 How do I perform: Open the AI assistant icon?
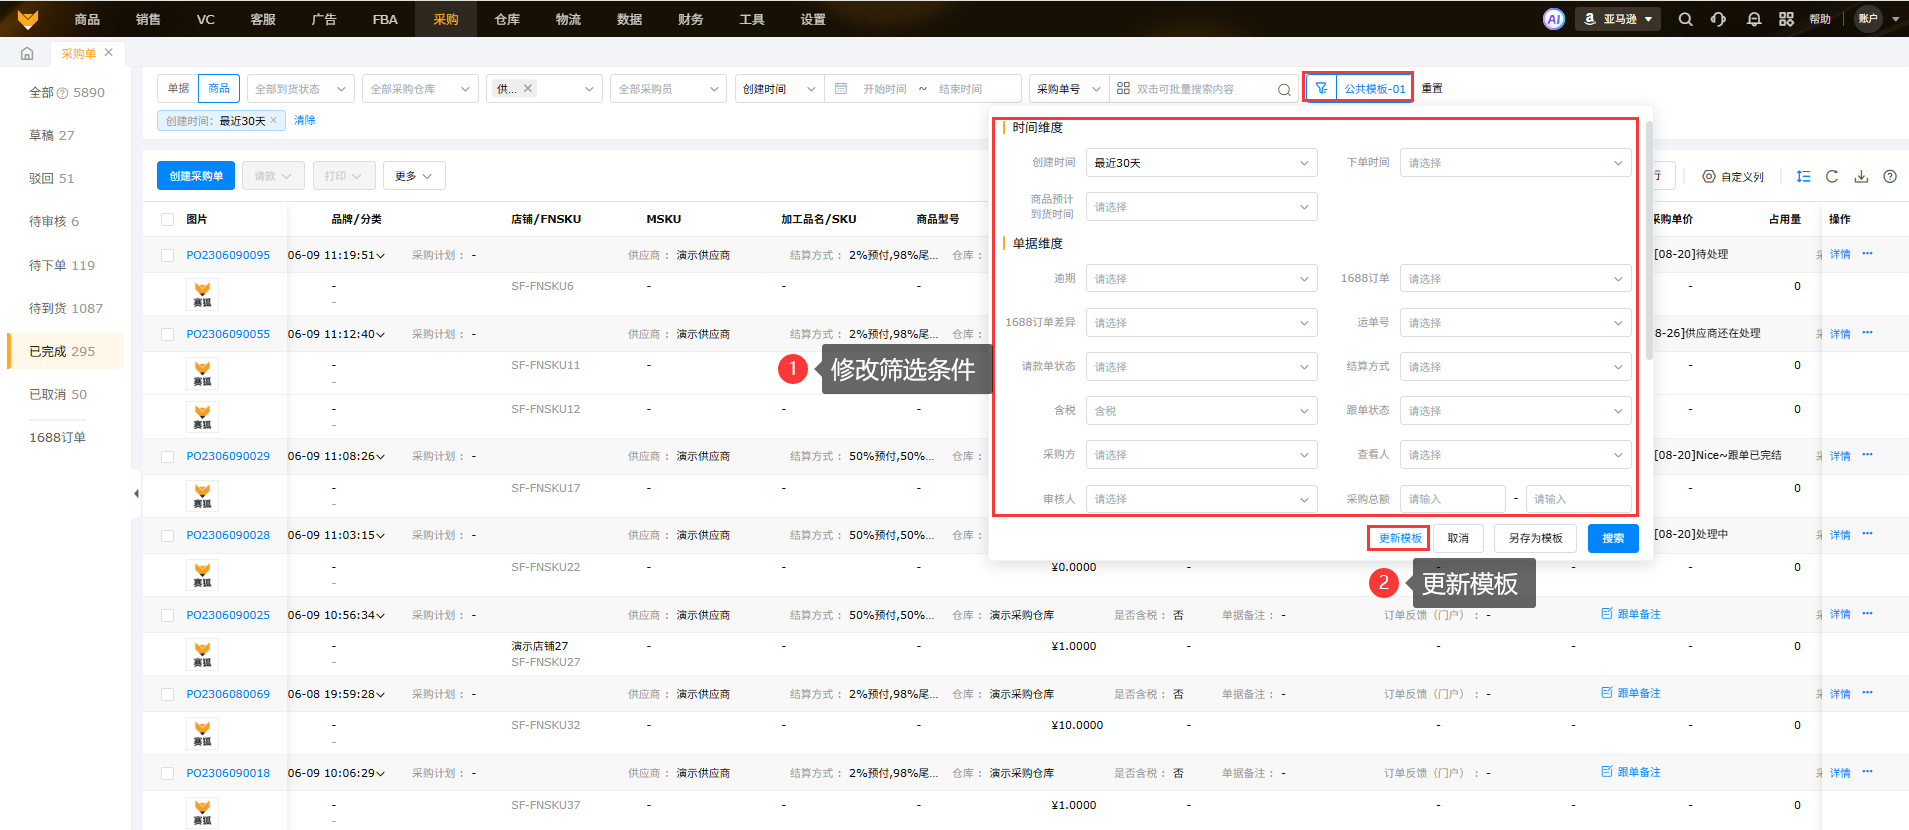1553,19
